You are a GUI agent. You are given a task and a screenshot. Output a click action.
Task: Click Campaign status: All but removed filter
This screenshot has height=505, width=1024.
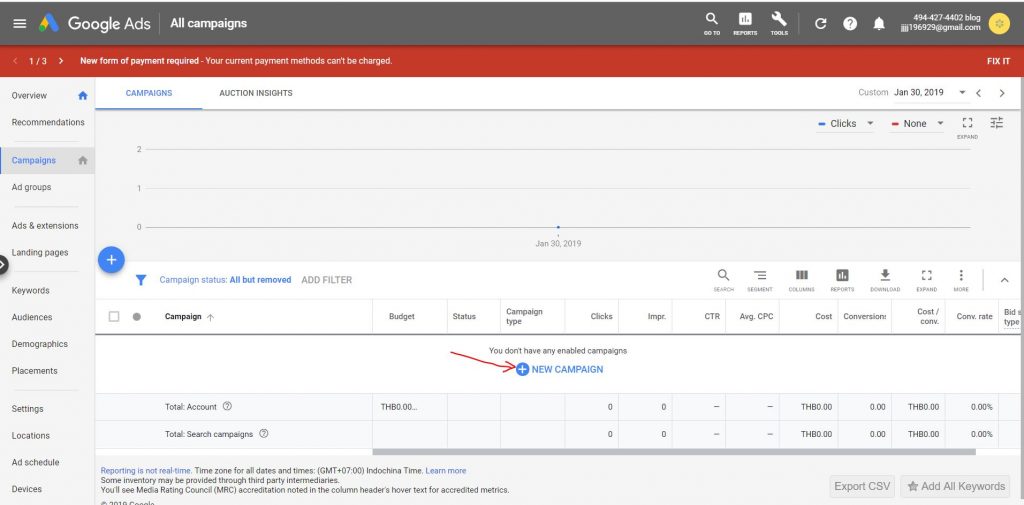click(225, 280)
